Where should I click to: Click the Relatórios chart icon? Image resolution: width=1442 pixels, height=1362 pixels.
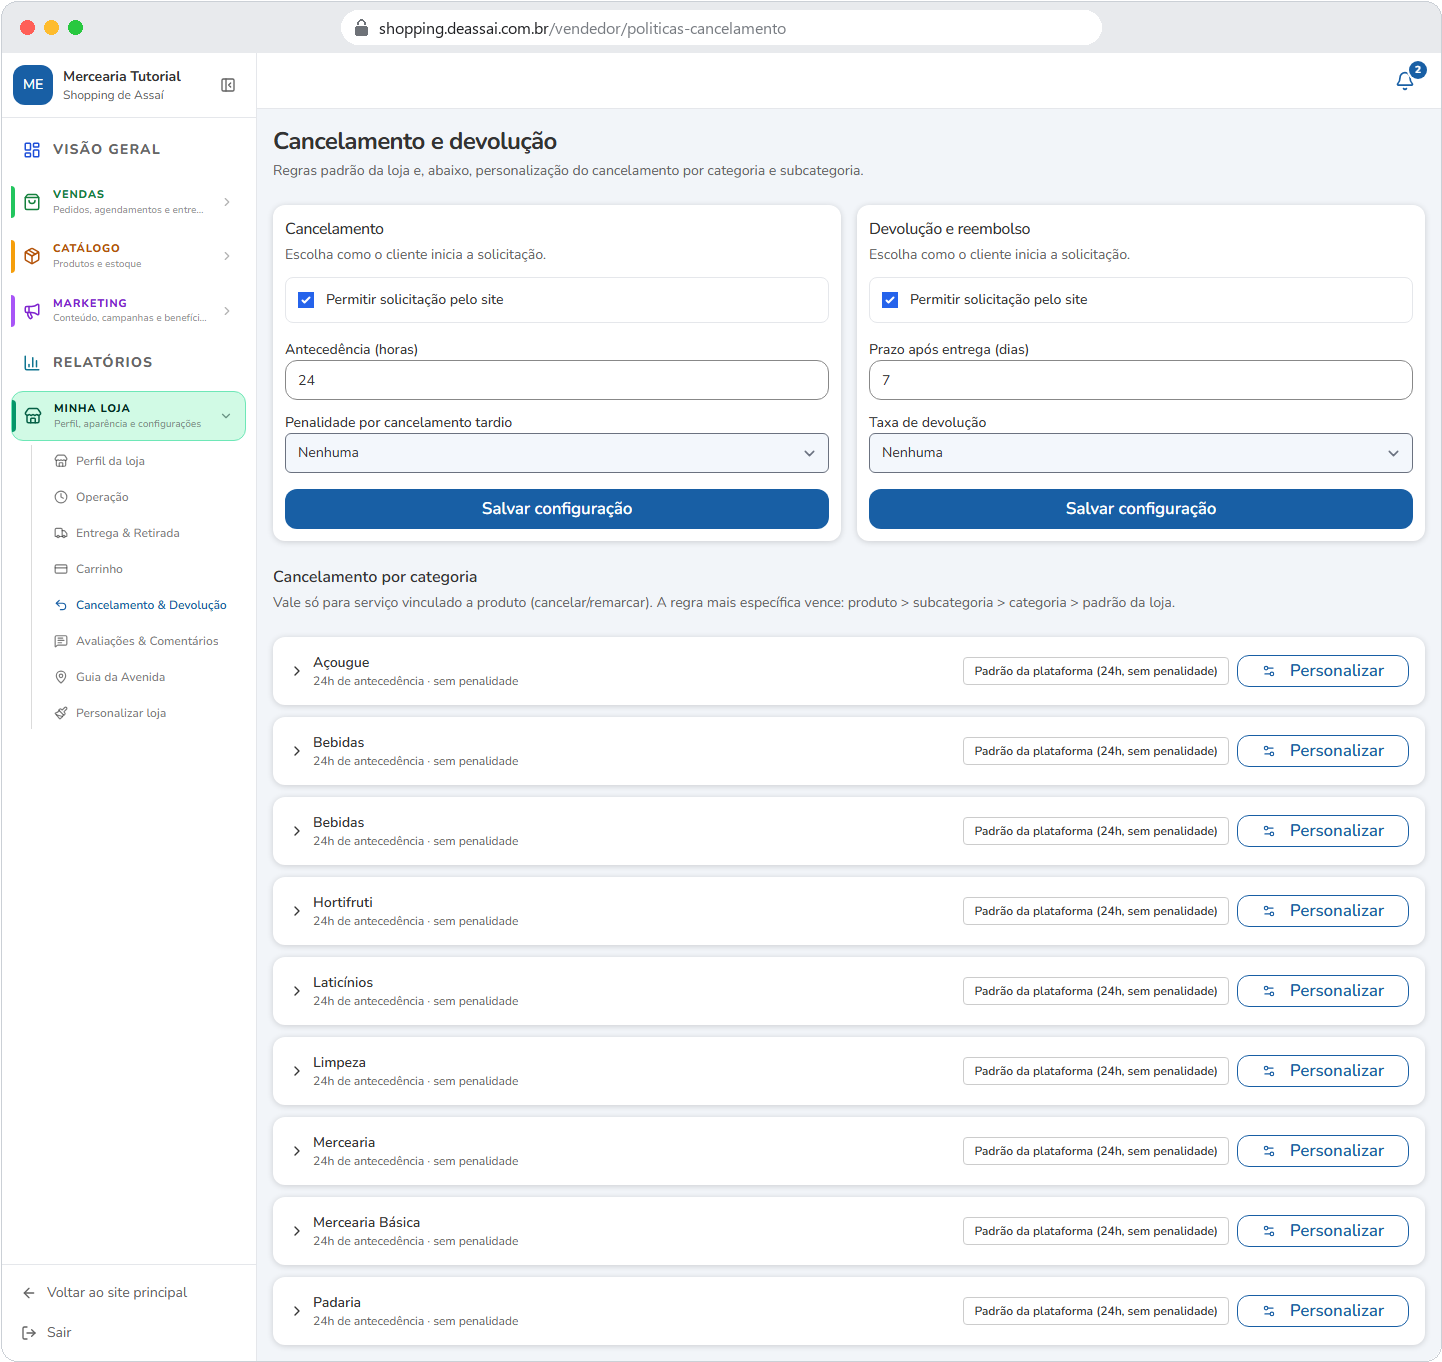click(32, 362)
